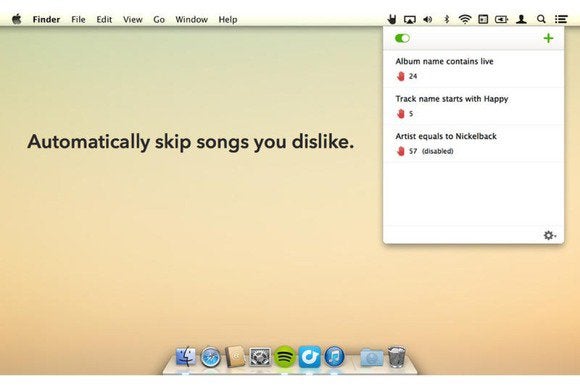This screenshot has width=580, height=388.
Task: Open the View menu
Action: (132, 19)
